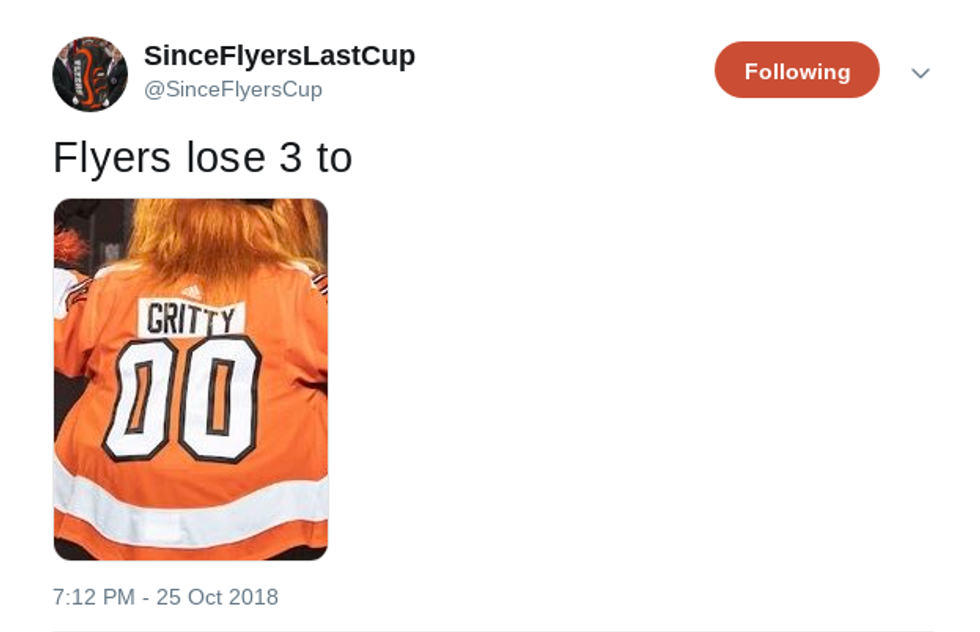Click the GRITTY nameplate in the photo
Viewport: 980px width, 632px height.
coord(193,319)
